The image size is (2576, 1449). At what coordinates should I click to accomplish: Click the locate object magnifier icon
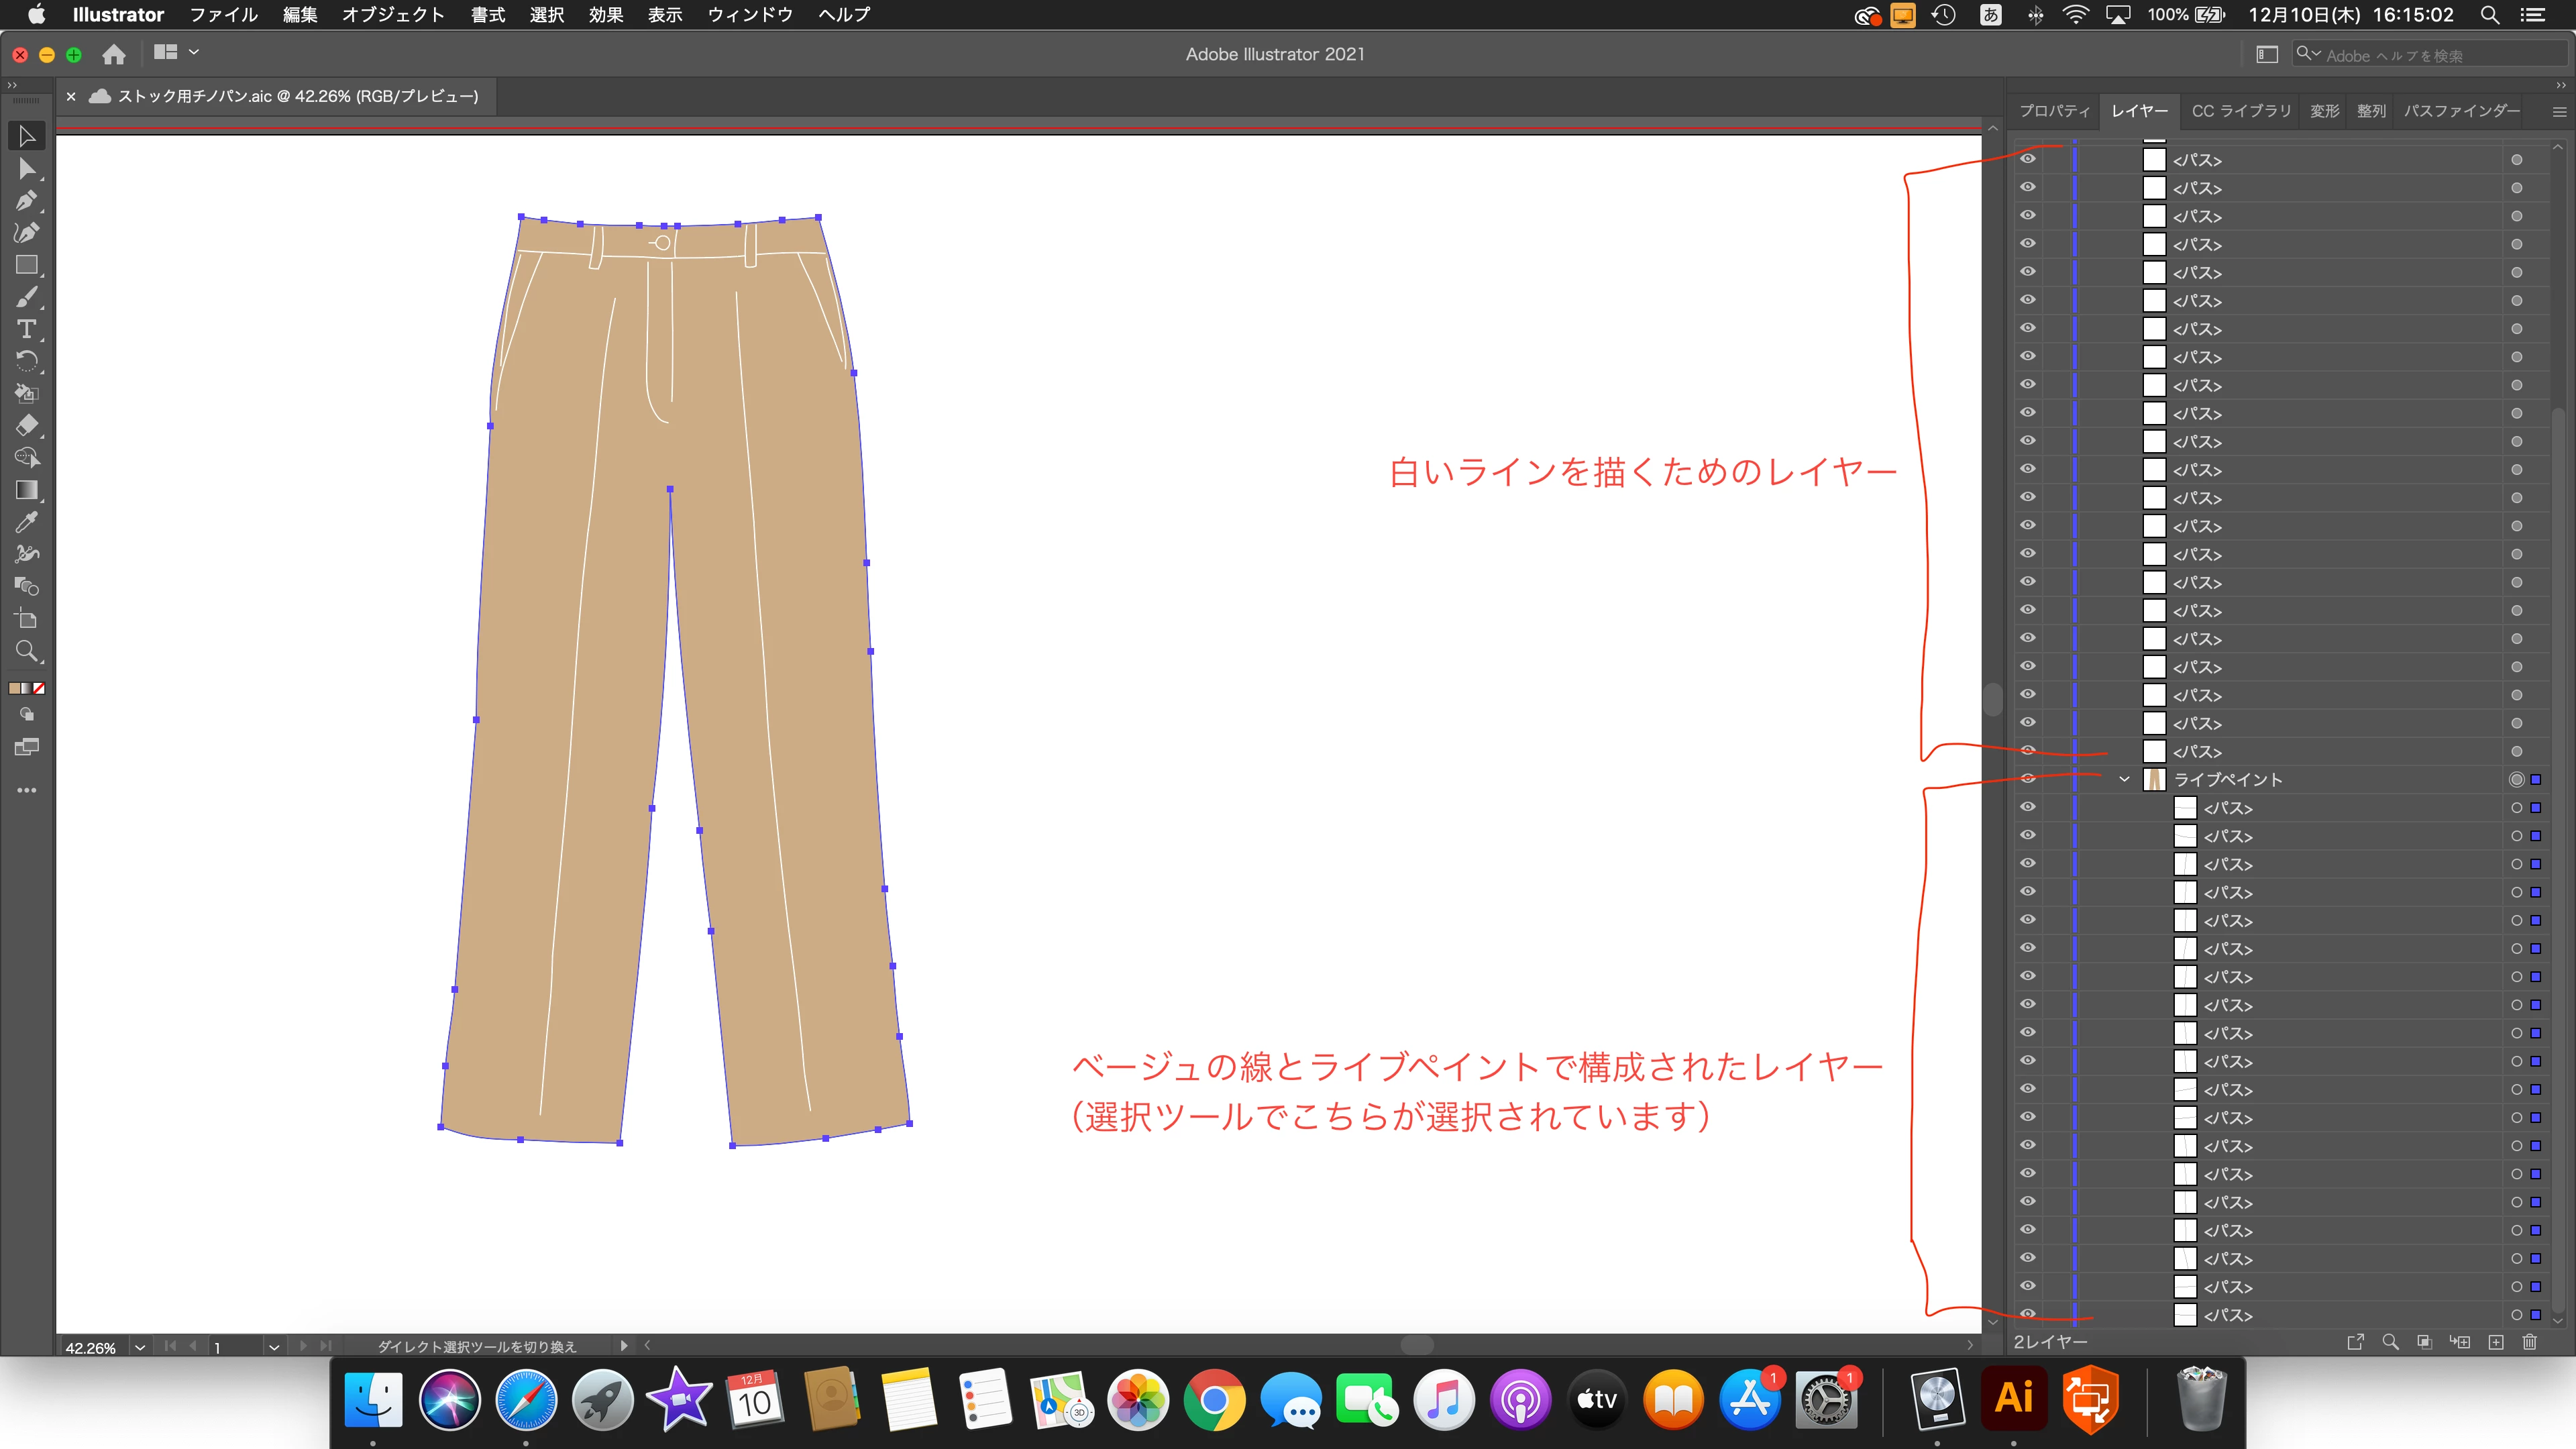pyautogui.click(x=2390, y=1342)
